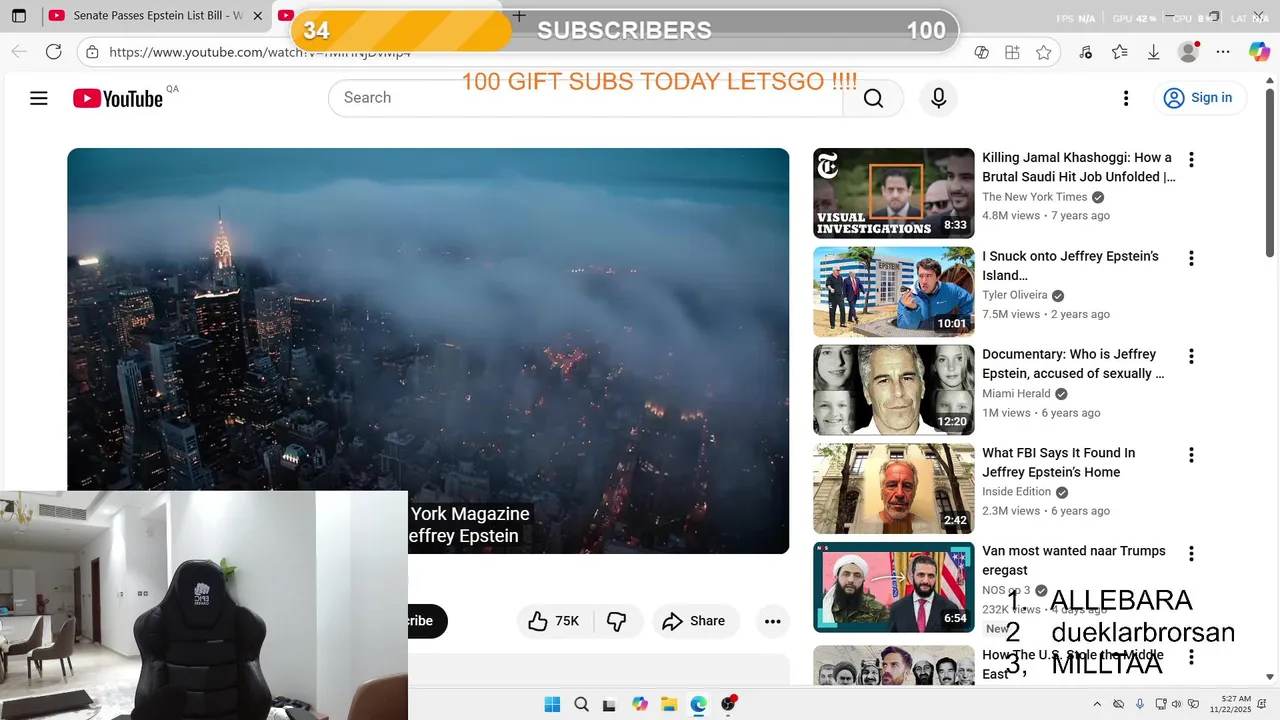Go to the YouTube home logo
The image size is (1280, 720).
tap(118, 98)
